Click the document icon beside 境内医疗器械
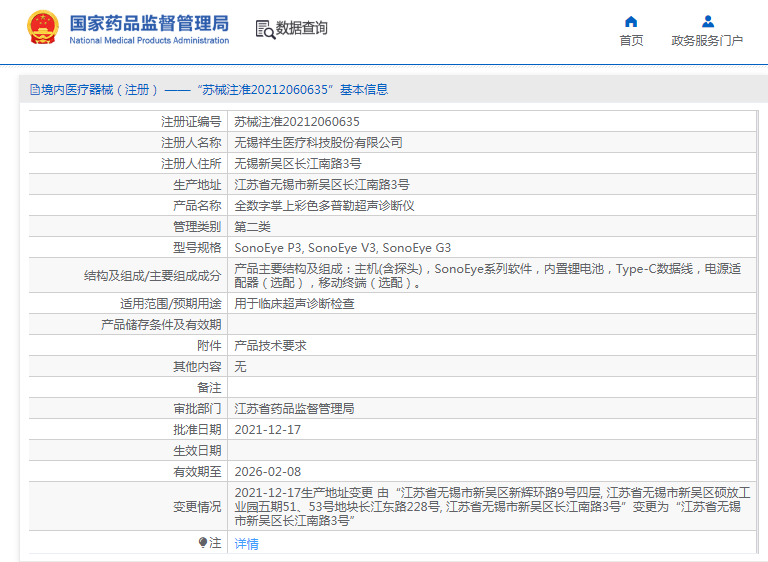Image resolution: width=768 pixels, height=562 pixels. click(35, 90)
